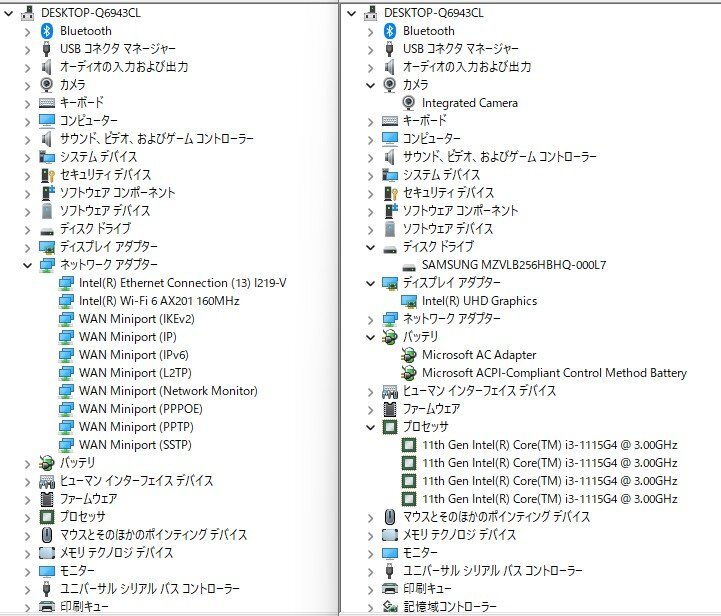Select サウンド、ビデオ、およびゲーム コントローラー in right pane
Viewport: 721px width, 616px height.
click(500, 157)
